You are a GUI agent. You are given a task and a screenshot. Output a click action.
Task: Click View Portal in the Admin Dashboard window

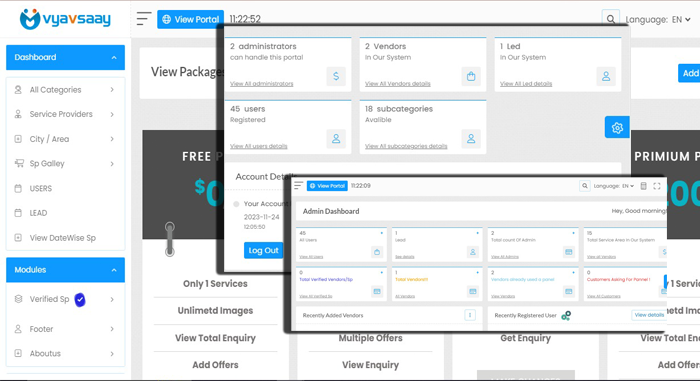327,186
